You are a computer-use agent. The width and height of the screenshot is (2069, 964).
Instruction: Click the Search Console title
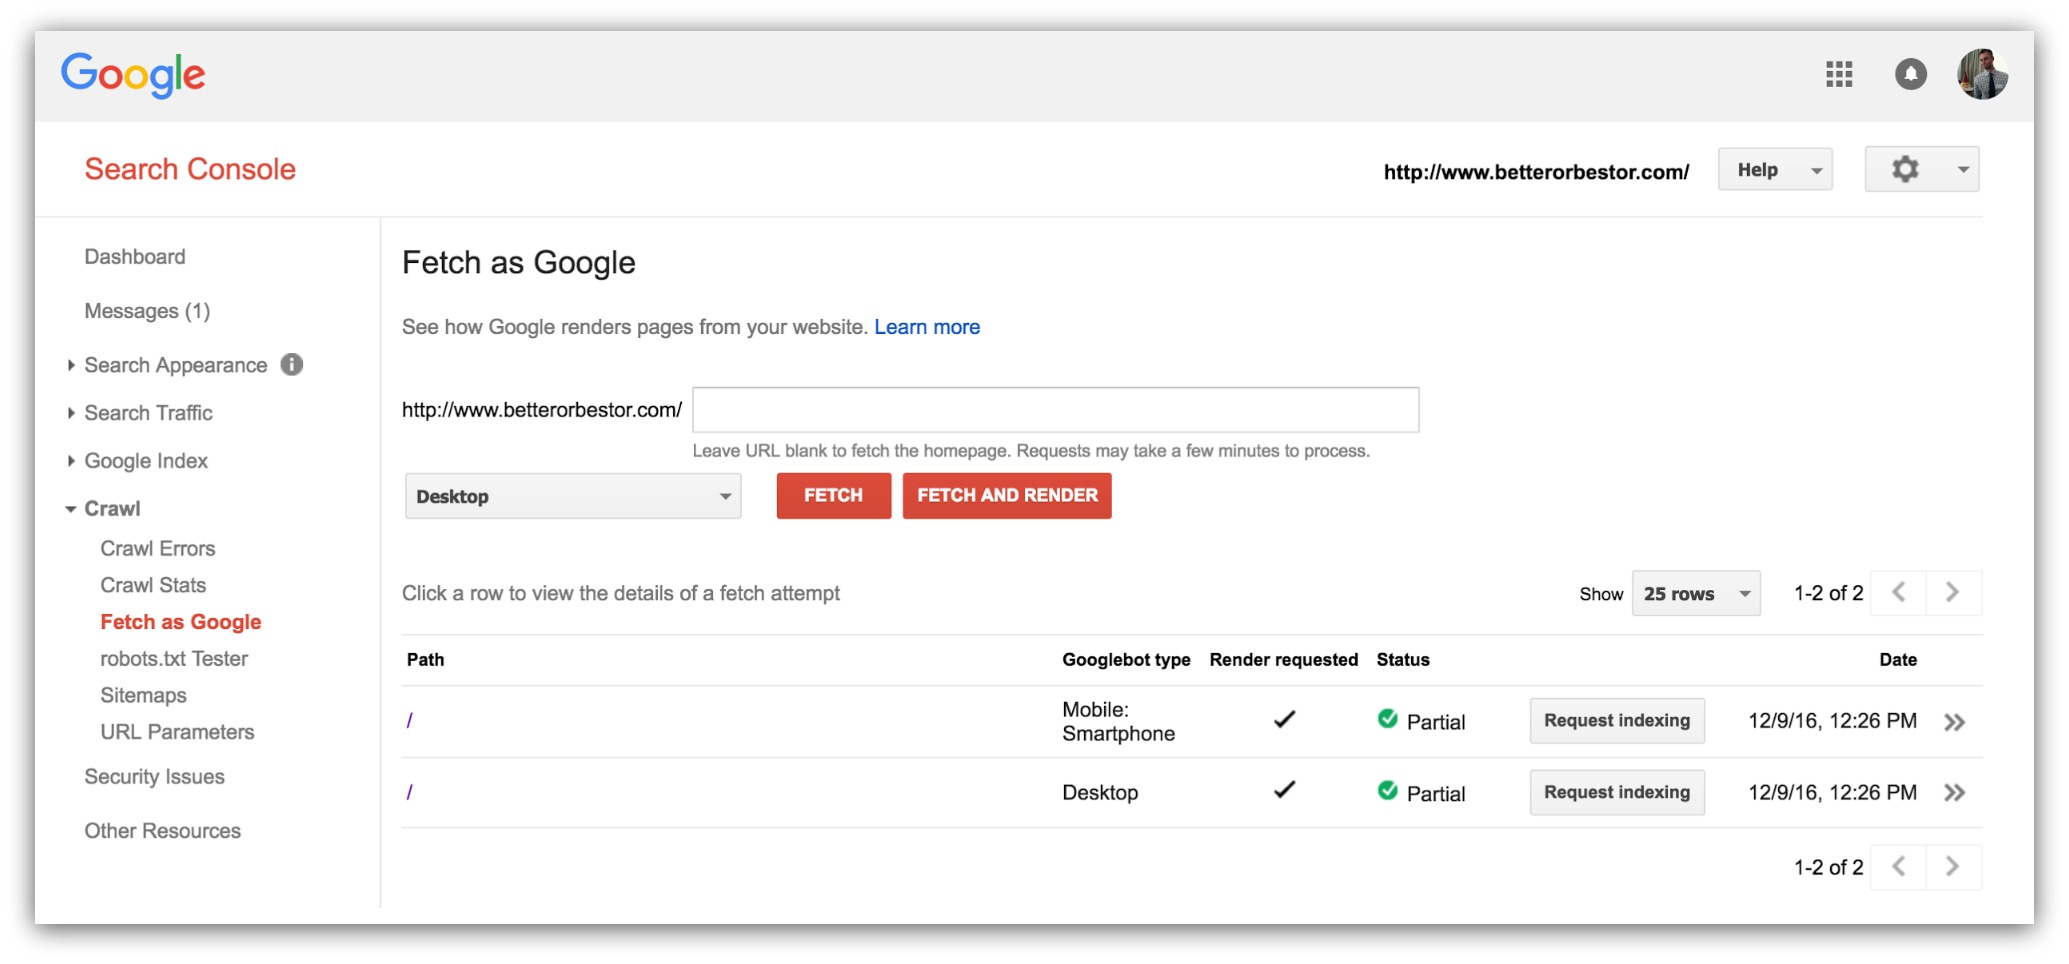[x=190, y=169]
